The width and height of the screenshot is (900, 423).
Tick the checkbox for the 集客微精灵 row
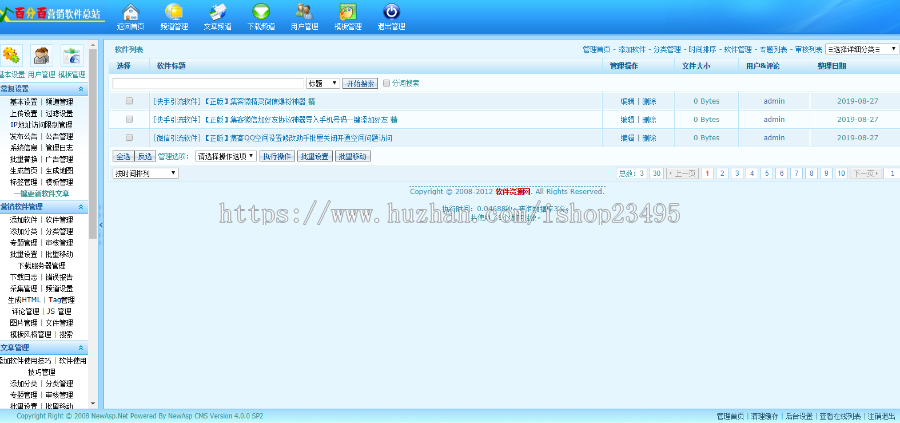[x=129, y=101]
